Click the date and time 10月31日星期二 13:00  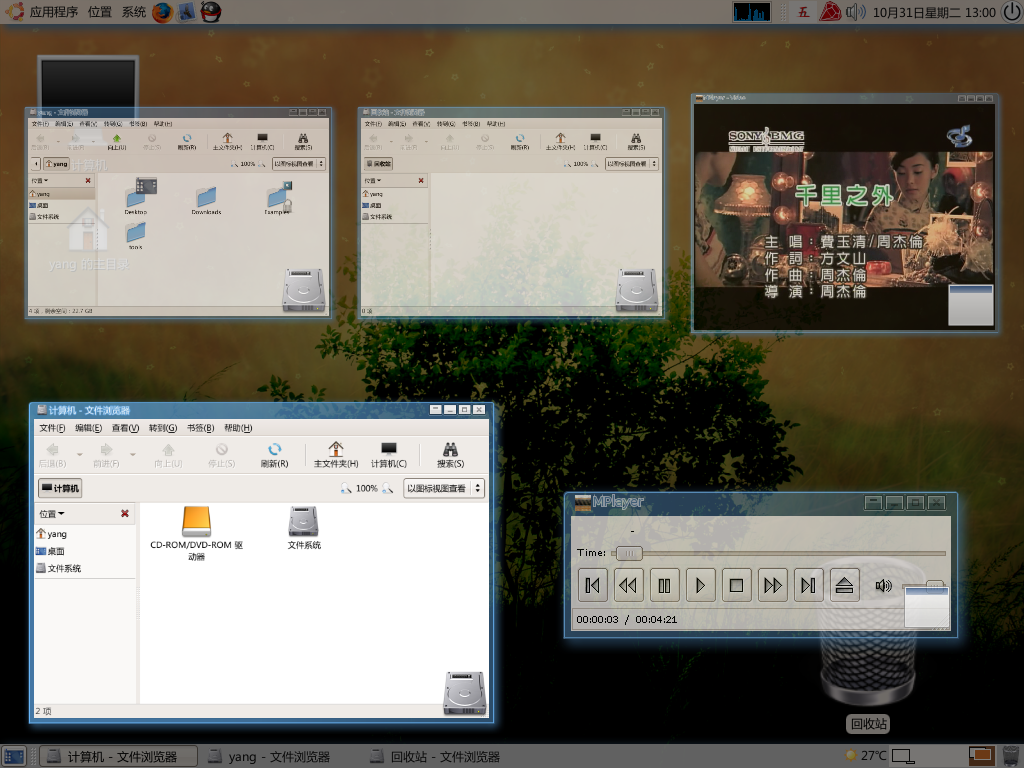click(x=934, y=12)
